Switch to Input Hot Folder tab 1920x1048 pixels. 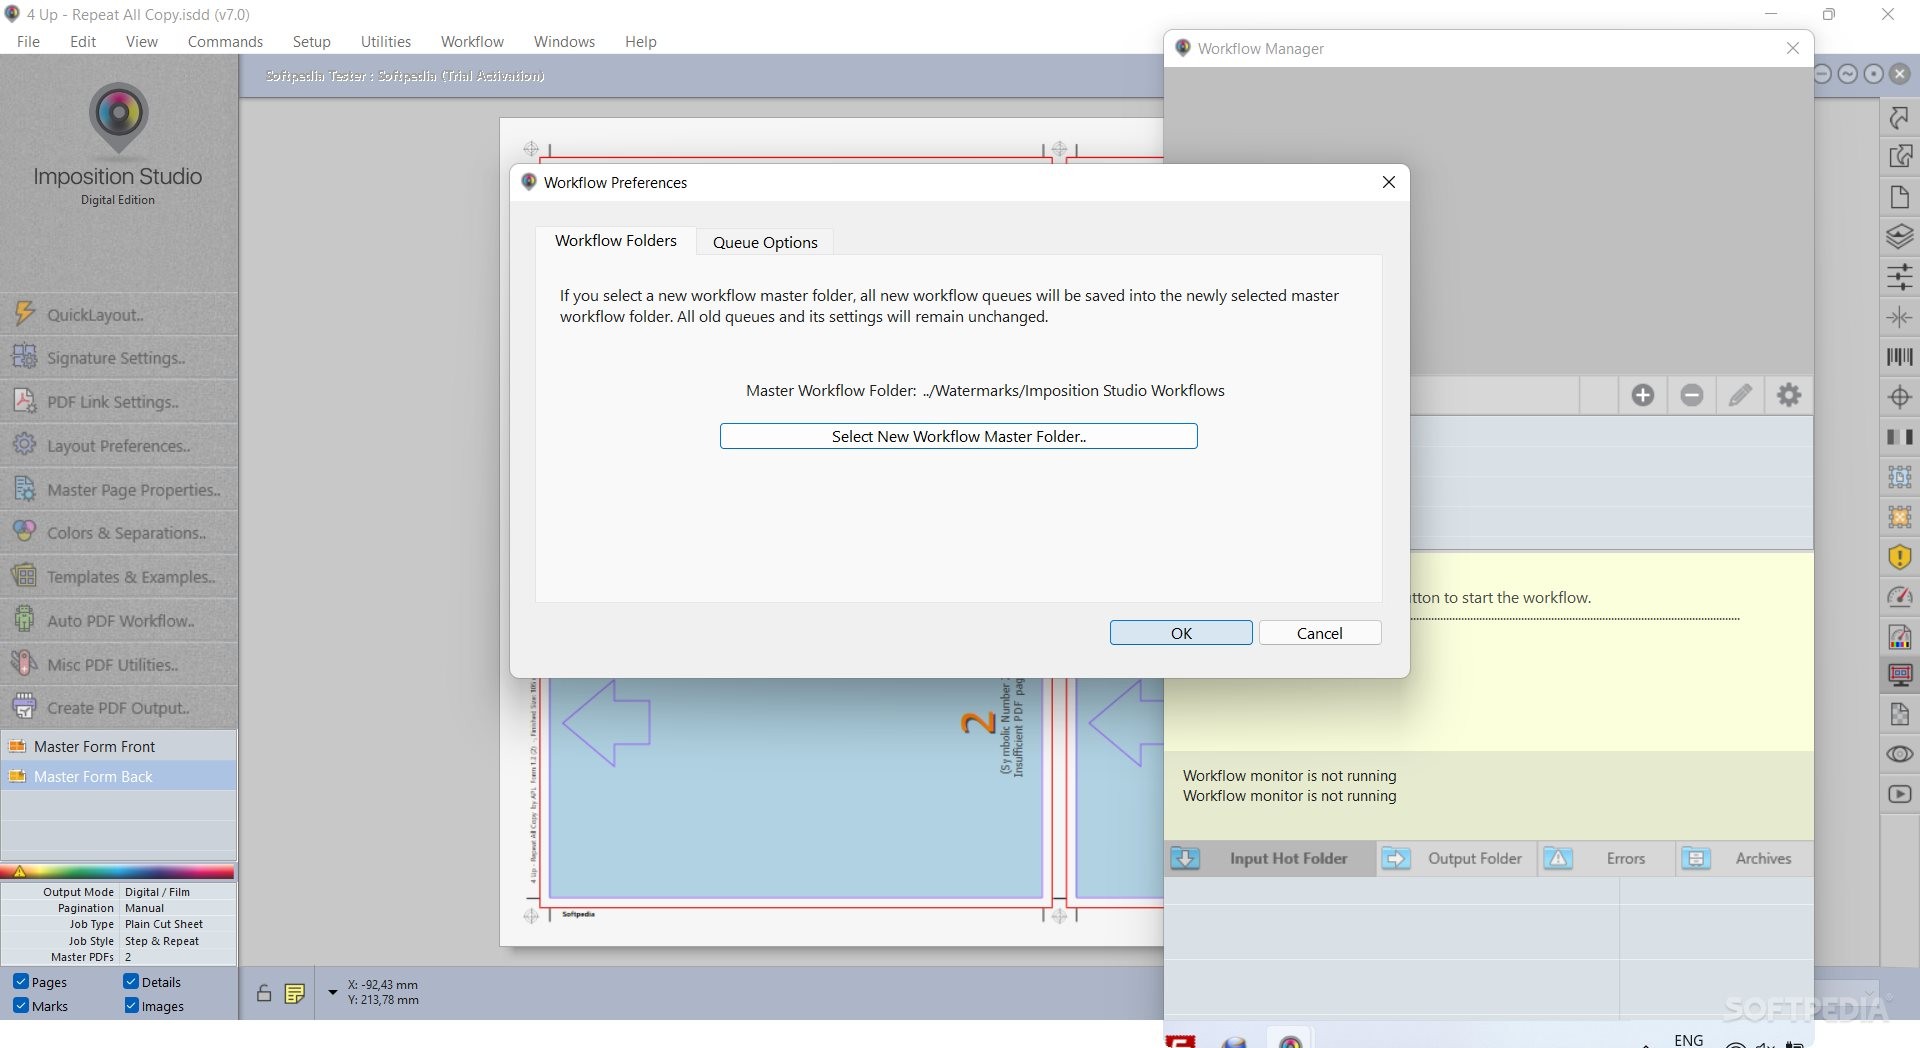click(x=1270, y=858)
